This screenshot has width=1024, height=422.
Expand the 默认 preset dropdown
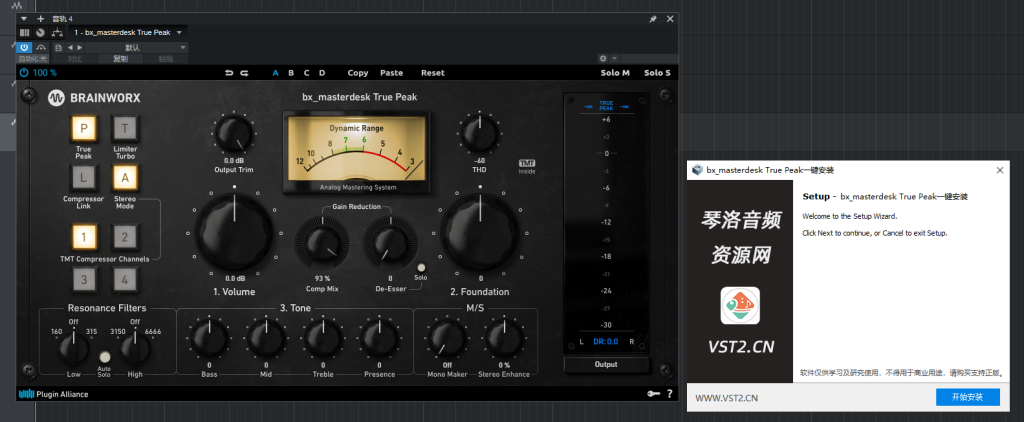(181, 47)
